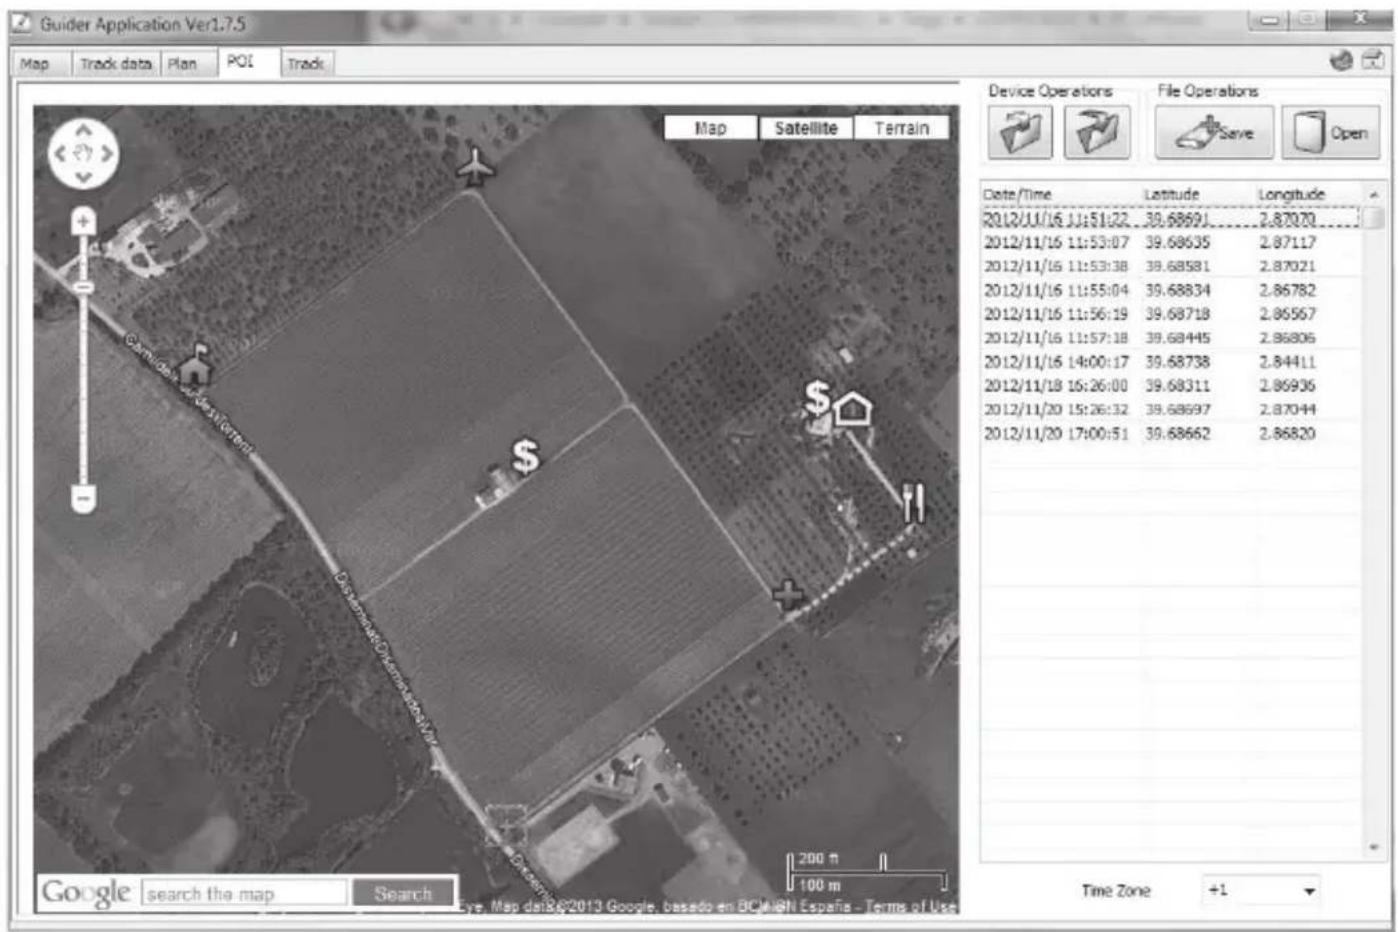Click the dollar marker beside the outlined house
1398x932 pixels.
click(x=818, y=397)
